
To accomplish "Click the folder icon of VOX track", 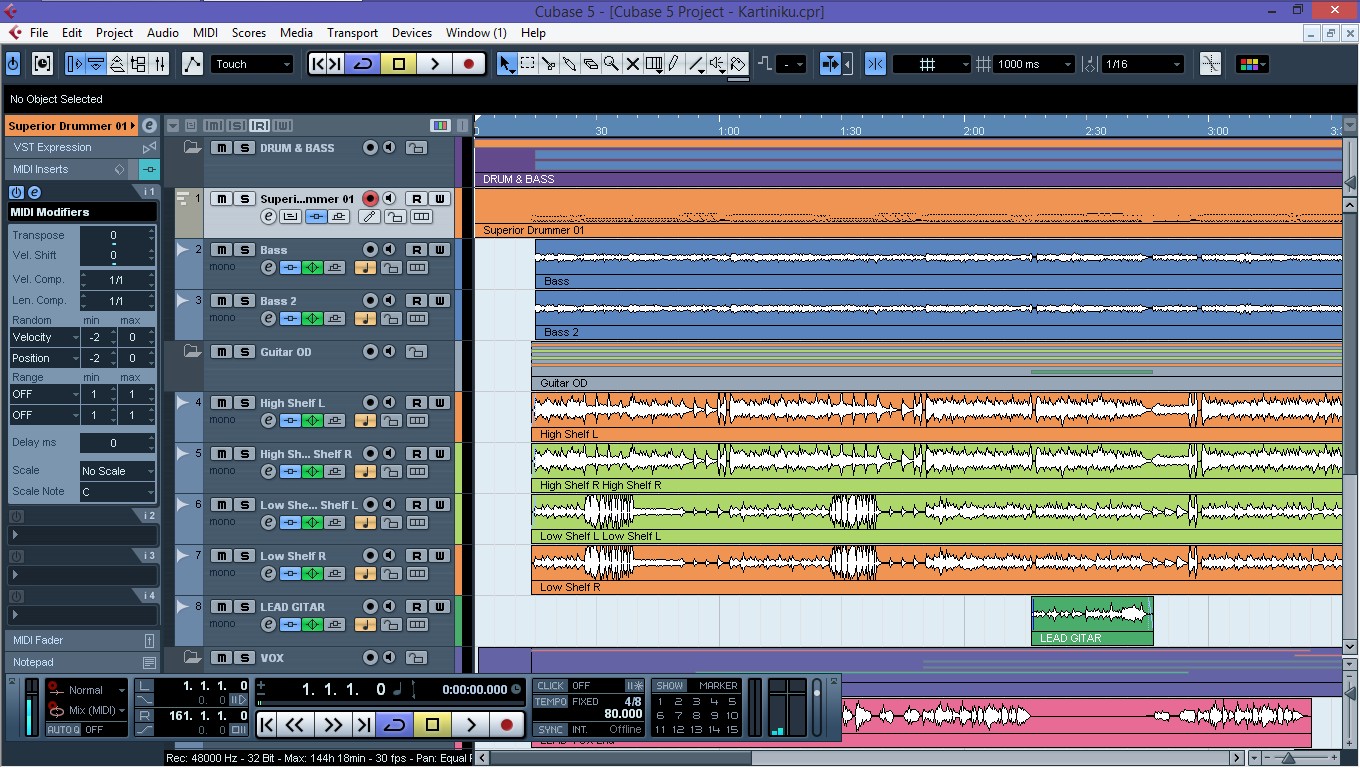I will (x=192, y=657).
